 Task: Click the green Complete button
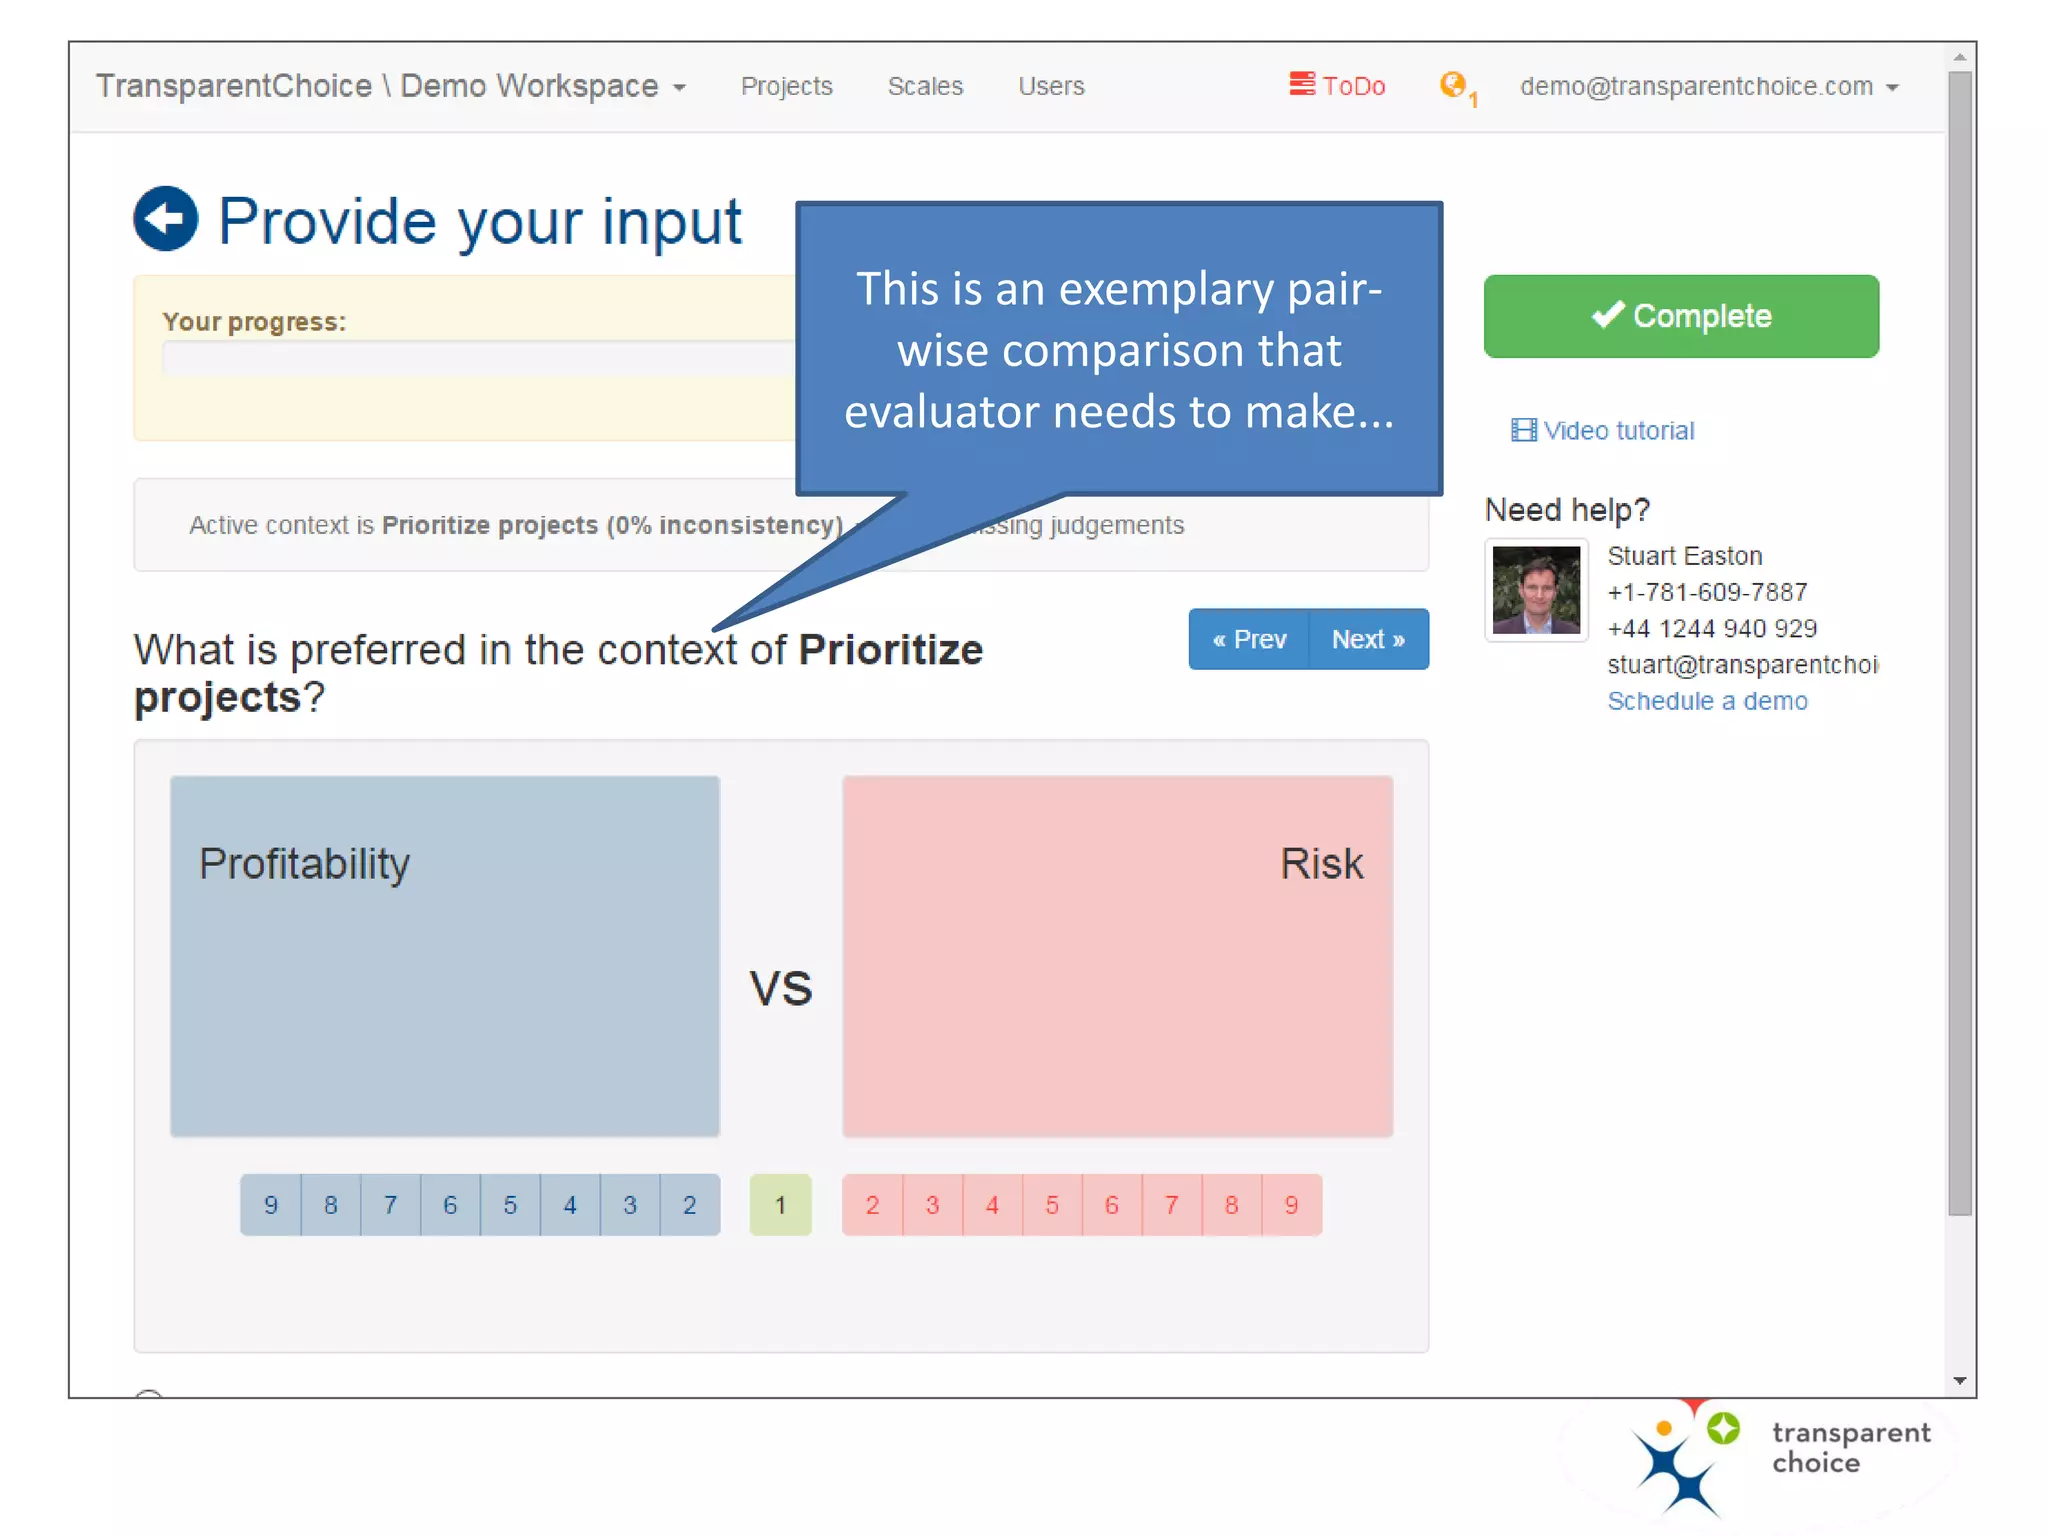coord(1681,316)
